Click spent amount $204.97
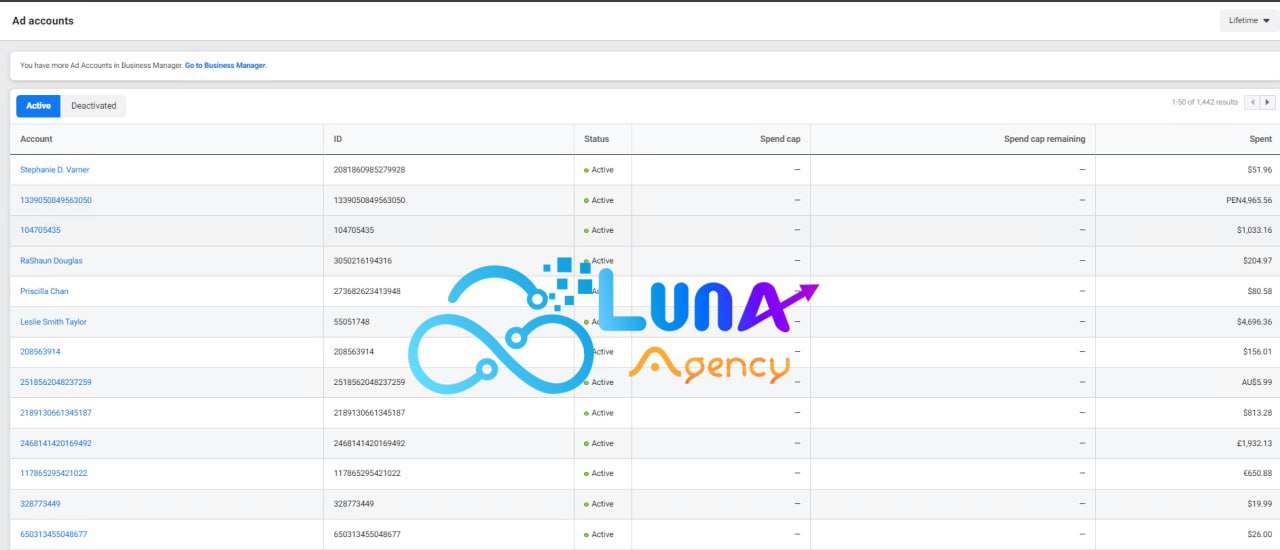The height and width of the screenshot is (550, 1280). click(x=1257, y=261)
